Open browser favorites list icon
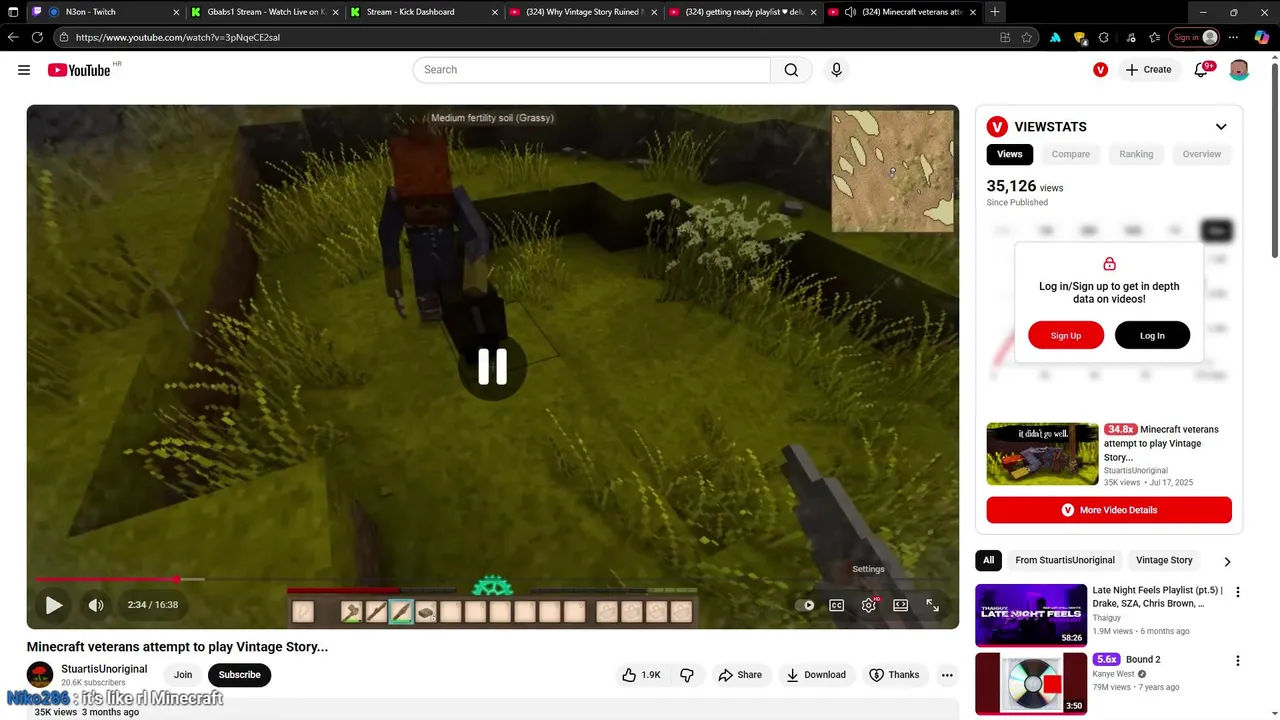 pyautogui.click(x=1154, y=37)
